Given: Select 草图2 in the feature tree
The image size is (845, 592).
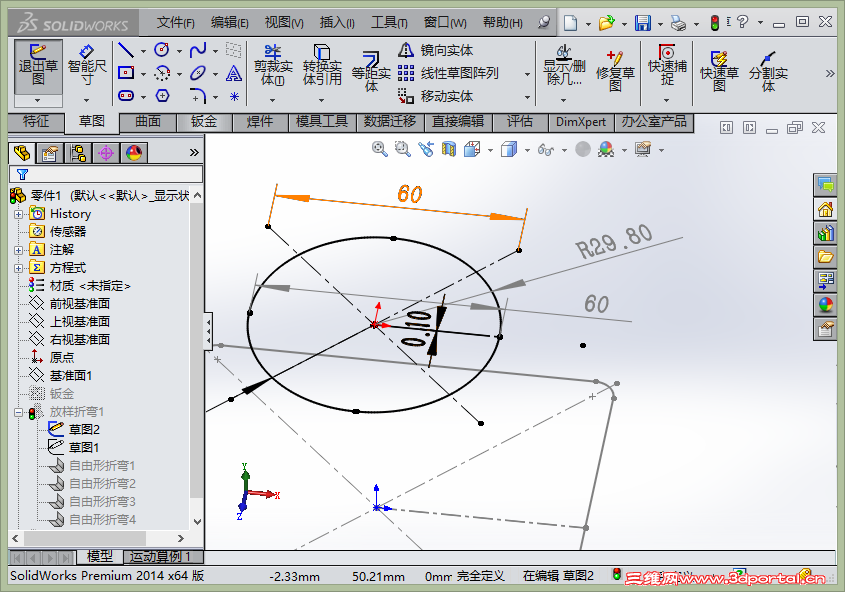Looking at the screenshot, I should (74, 429).
